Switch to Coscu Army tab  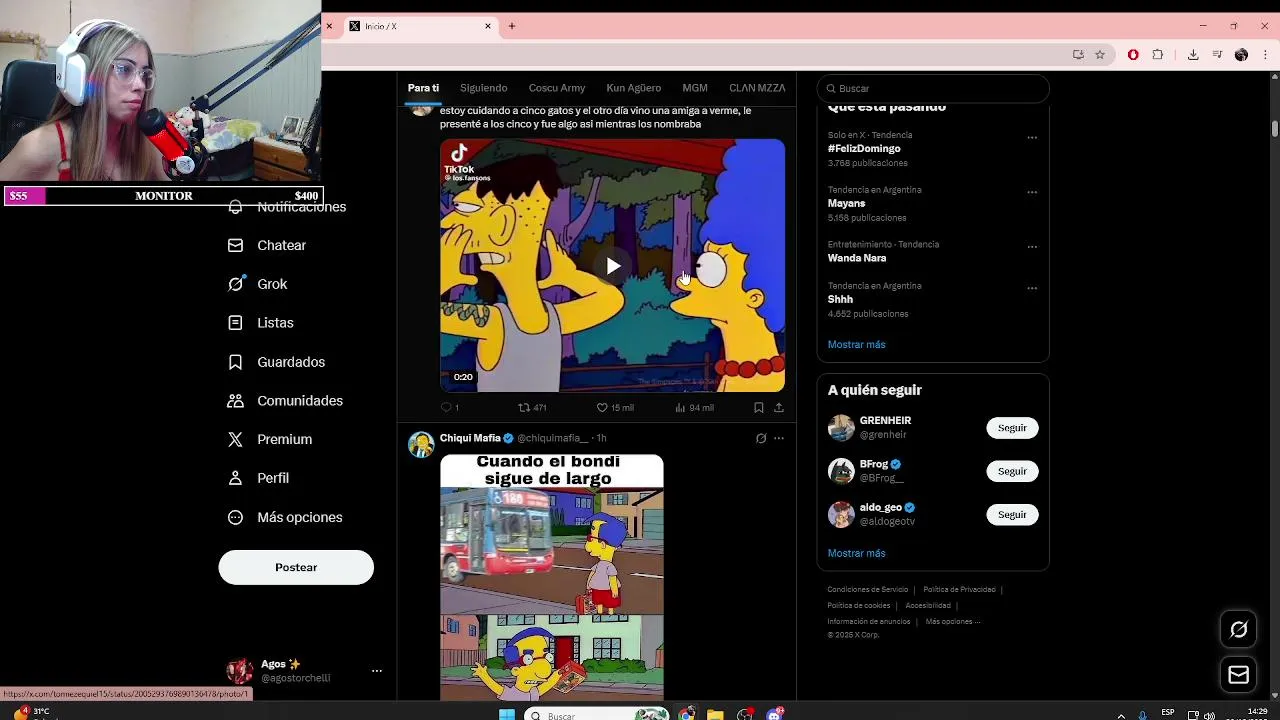tap(557, 88)
